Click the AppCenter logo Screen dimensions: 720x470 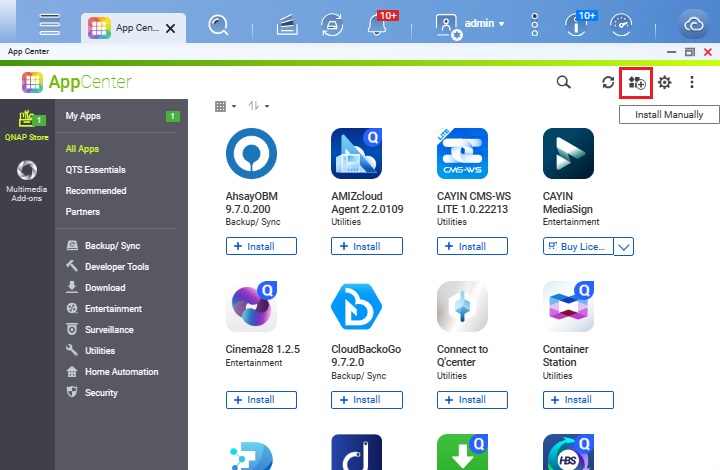77,82
